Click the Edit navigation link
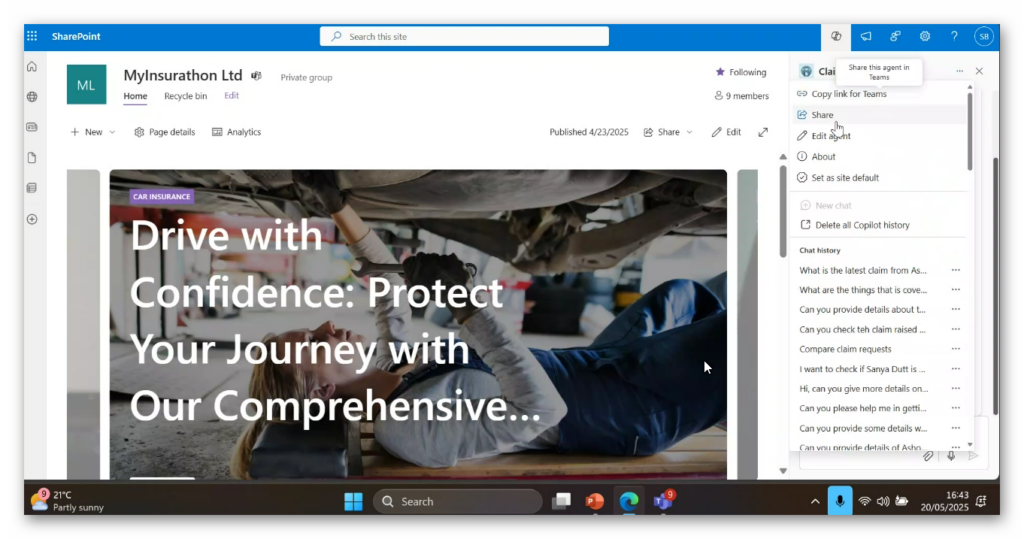The height and width of the screenshot is (539, 1024). (x=231, y=95)
